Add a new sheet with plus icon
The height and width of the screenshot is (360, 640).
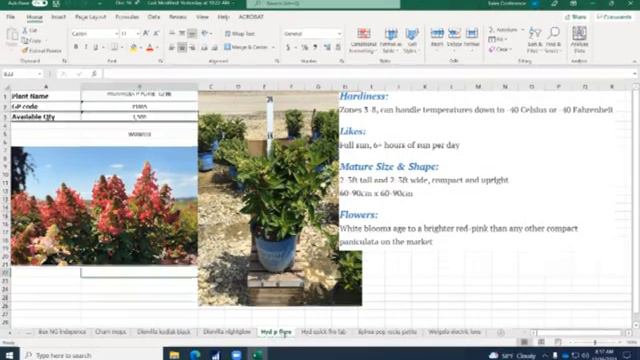500,333
